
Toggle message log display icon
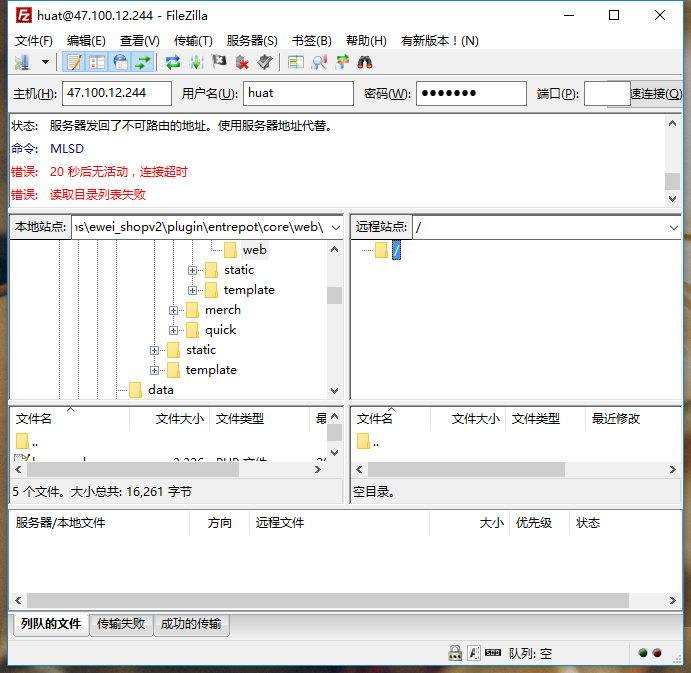74,62
